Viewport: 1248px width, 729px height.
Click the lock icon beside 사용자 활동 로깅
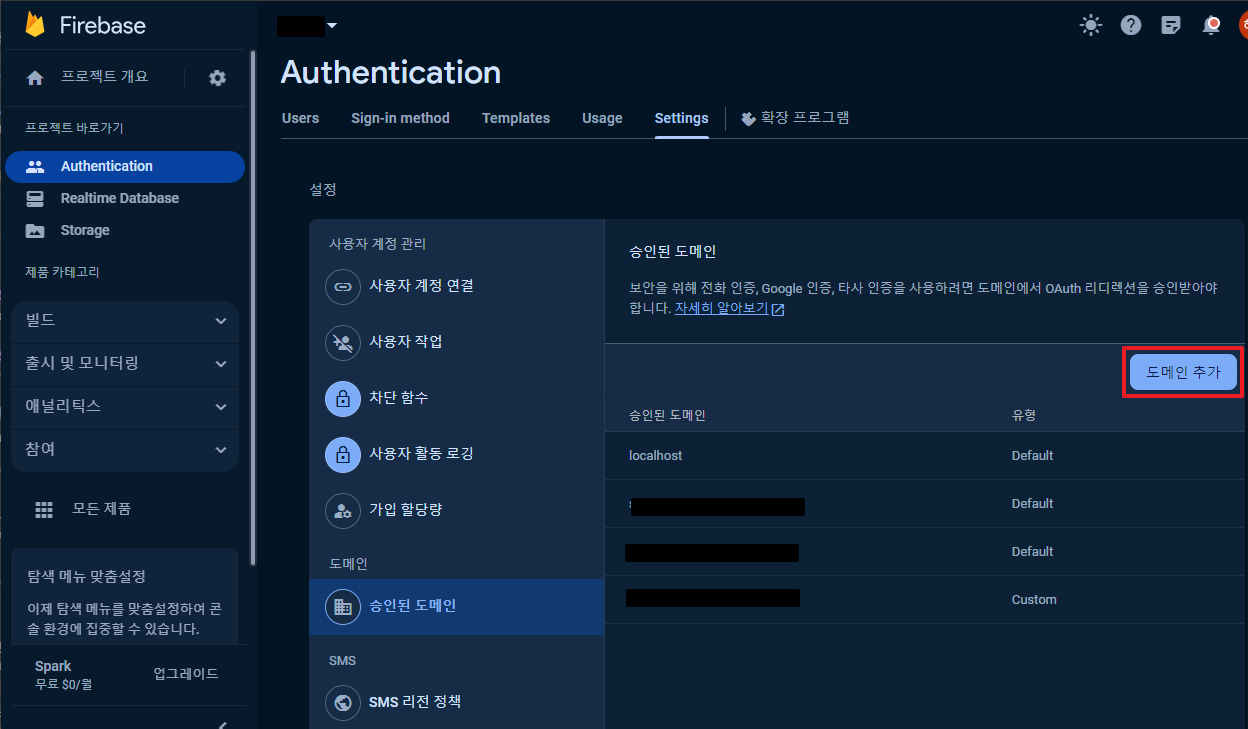(x=343, y=454)
